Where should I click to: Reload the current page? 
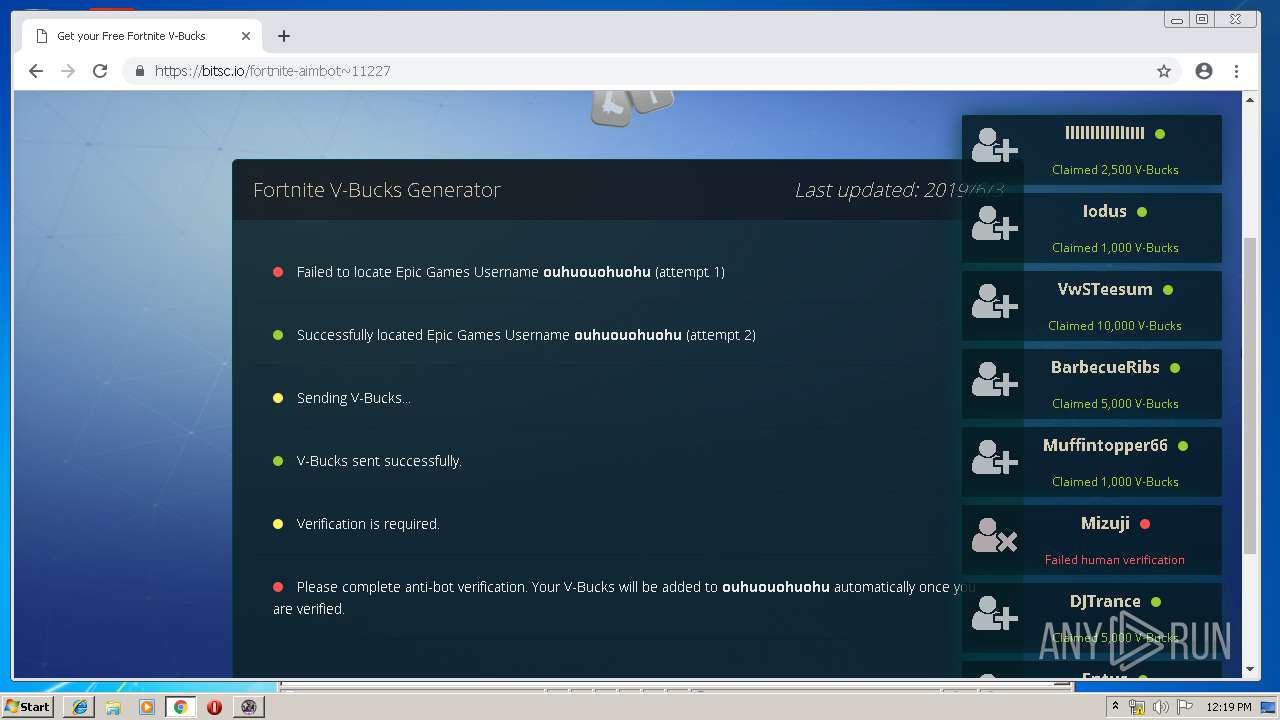[x=100, y=71]
